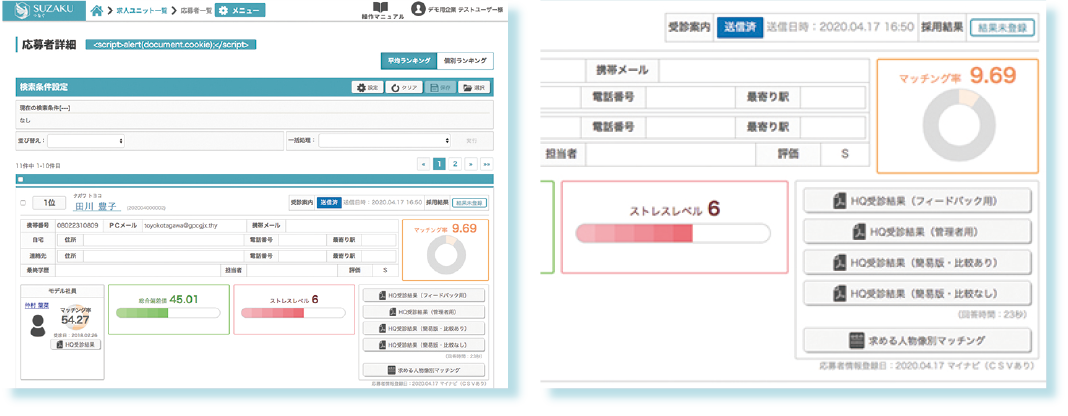Screen dimensions: 1068x416
Task: Click the home icon in the breadcrumb
Action: point(97,10)
